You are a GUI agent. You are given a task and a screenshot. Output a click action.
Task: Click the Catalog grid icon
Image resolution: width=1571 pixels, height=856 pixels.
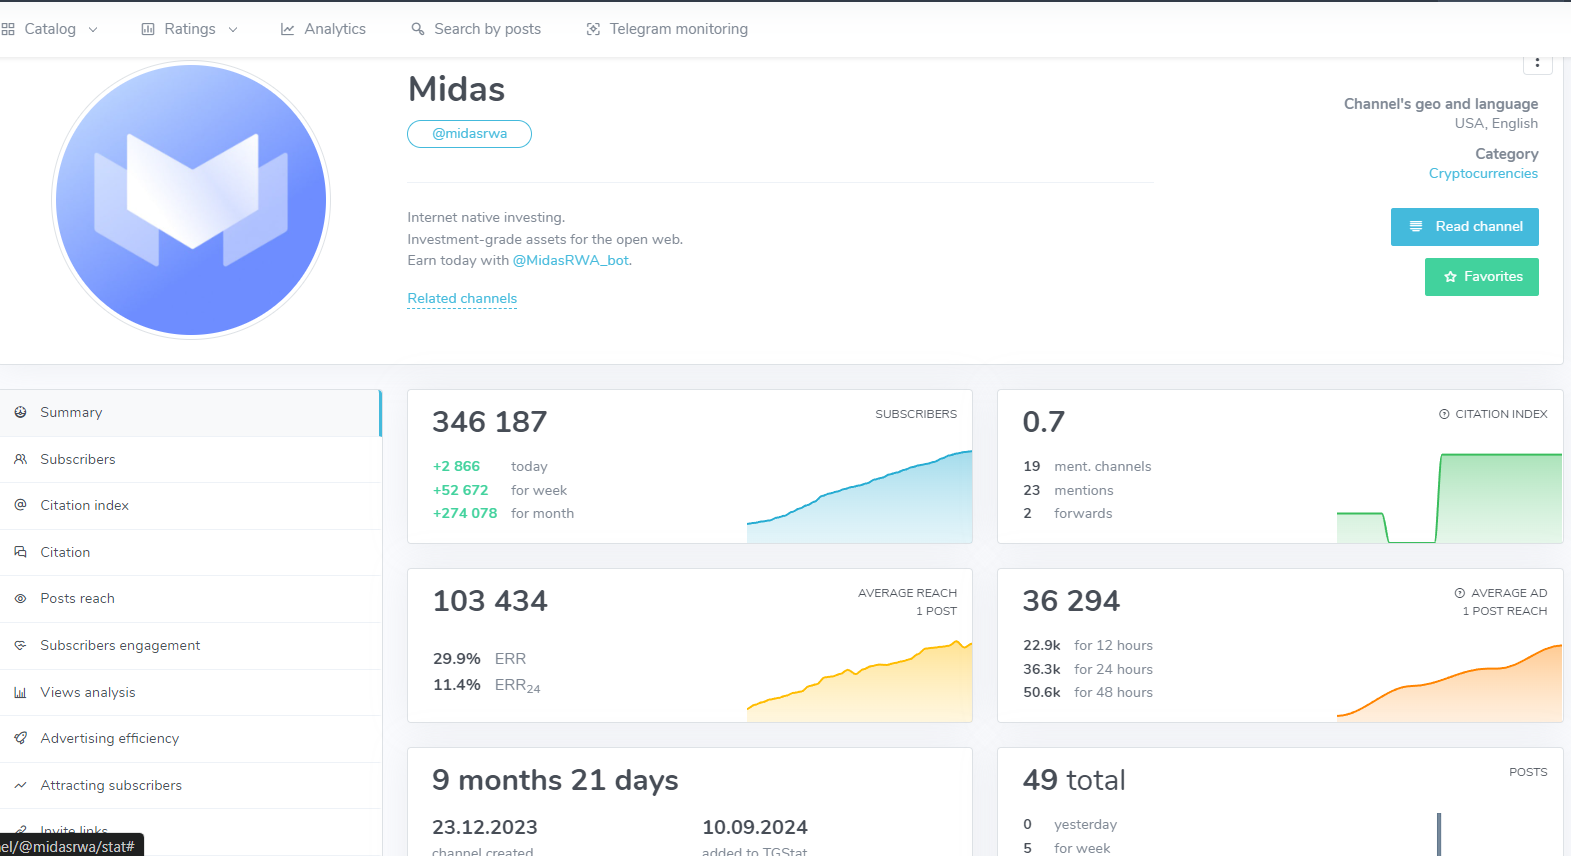pos(8,29)
